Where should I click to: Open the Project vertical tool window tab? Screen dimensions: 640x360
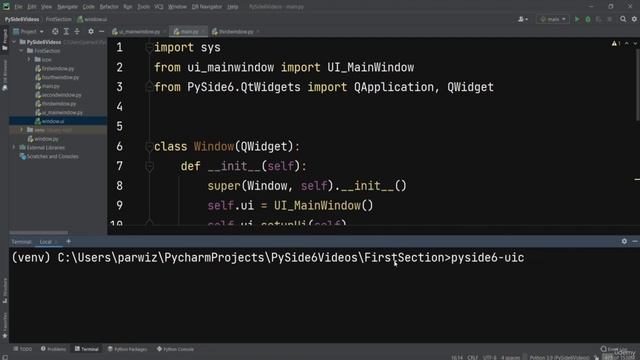coord(4,39)
